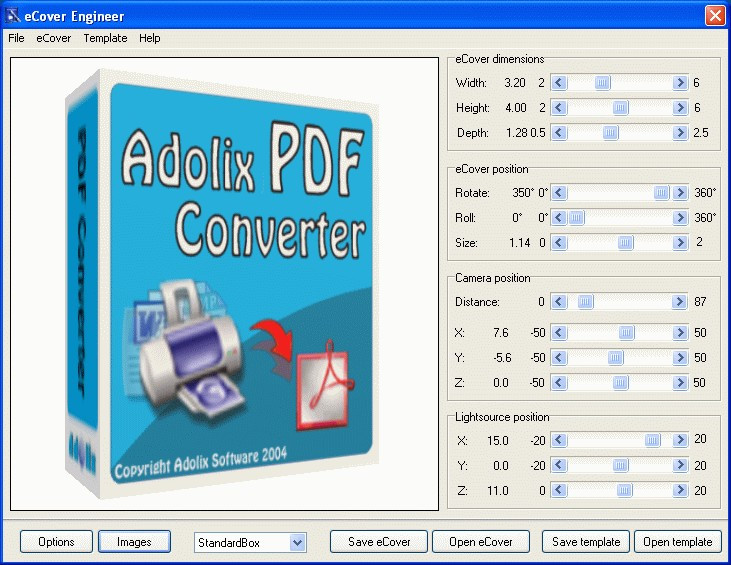Click the Options button
The width and height of the screenshot is (731, 565).
point(56,542)
